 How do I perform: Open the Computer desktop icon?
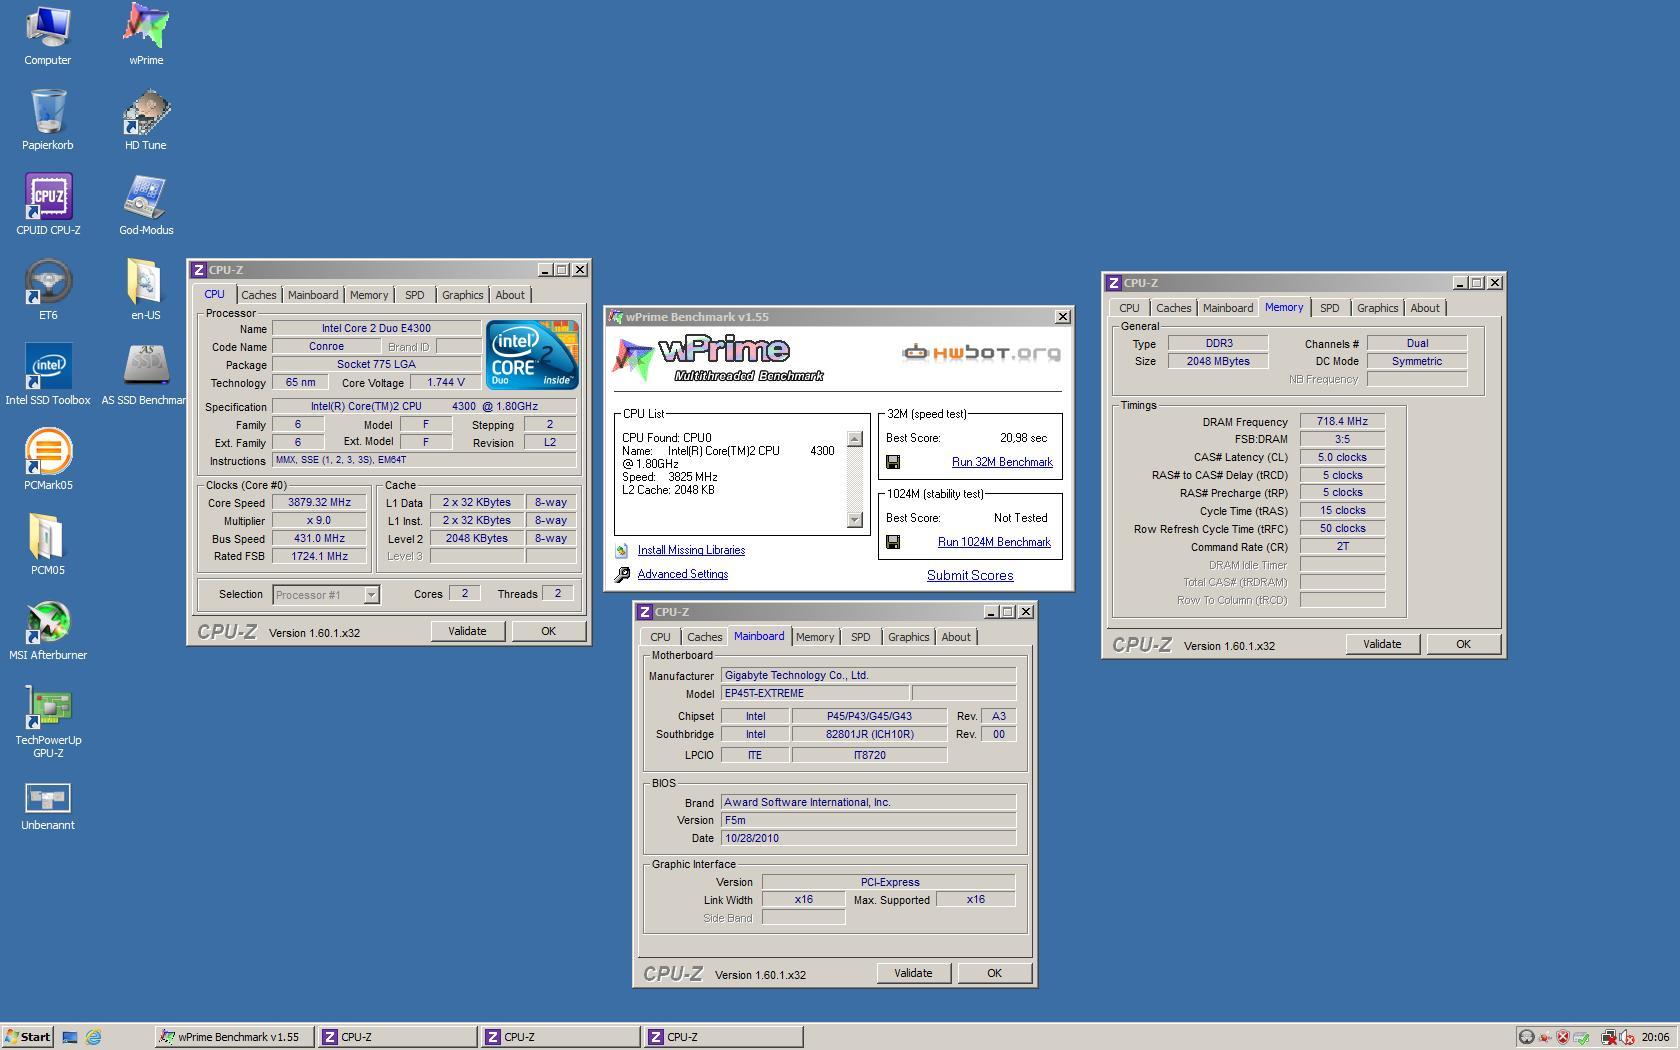tap(47, 35)
